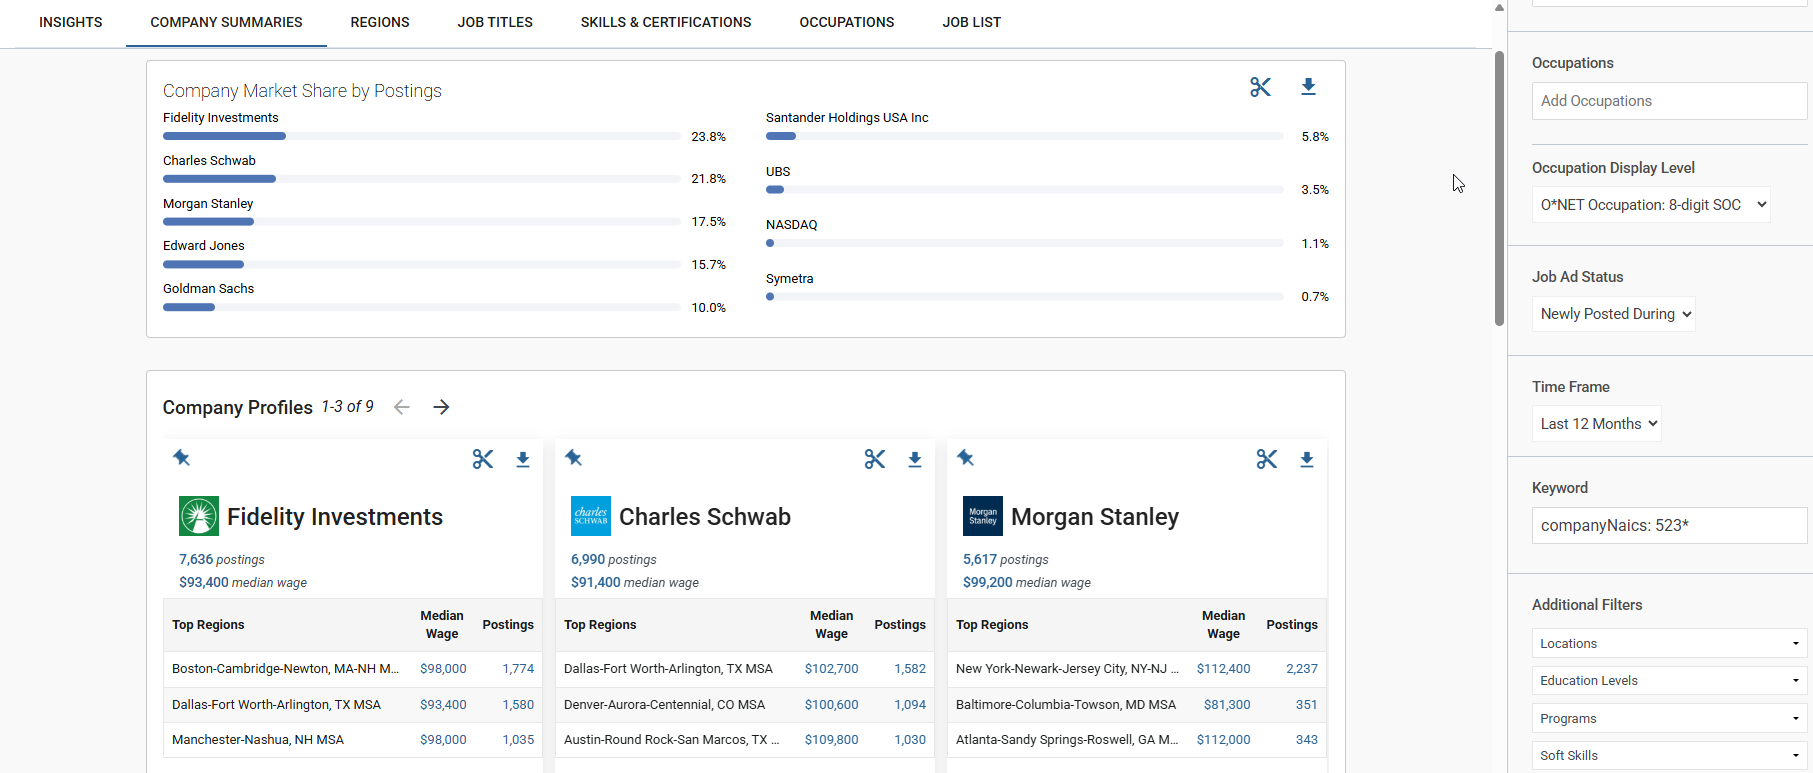1813x773 pixels.
Task: Click Denver-Aurora-Centennial, CO MSA row
Action: tap(745, 705)
